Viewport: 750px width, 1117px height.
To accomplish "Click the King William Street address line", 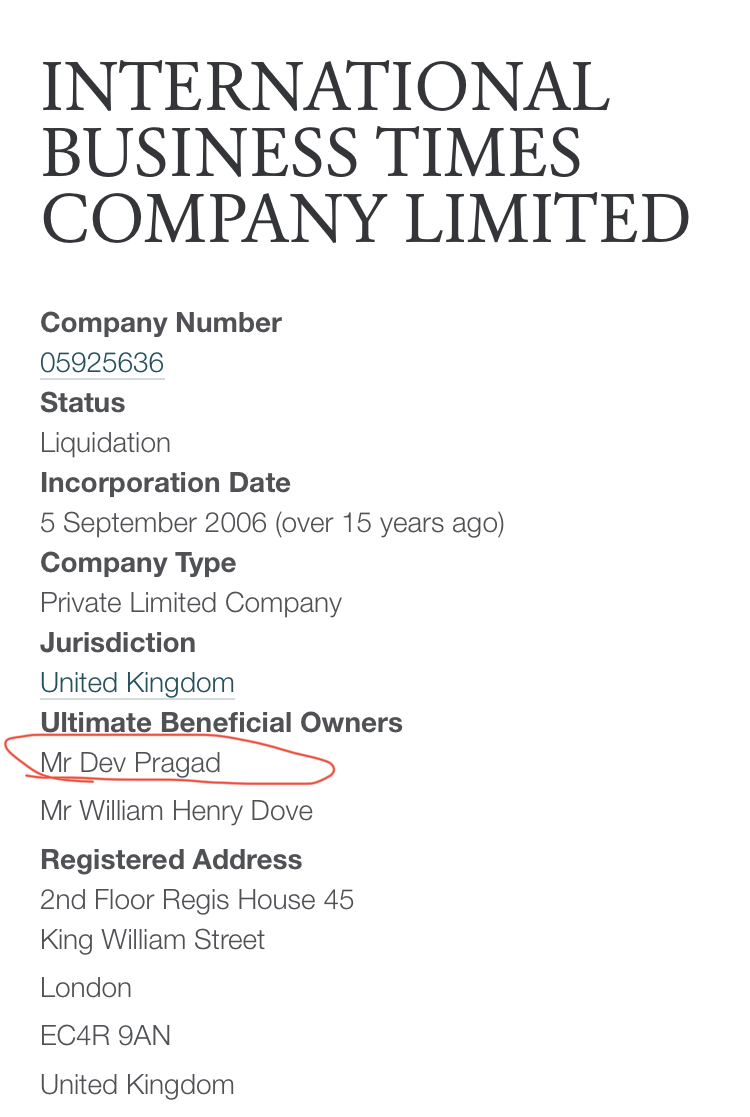I will [152, 940].
